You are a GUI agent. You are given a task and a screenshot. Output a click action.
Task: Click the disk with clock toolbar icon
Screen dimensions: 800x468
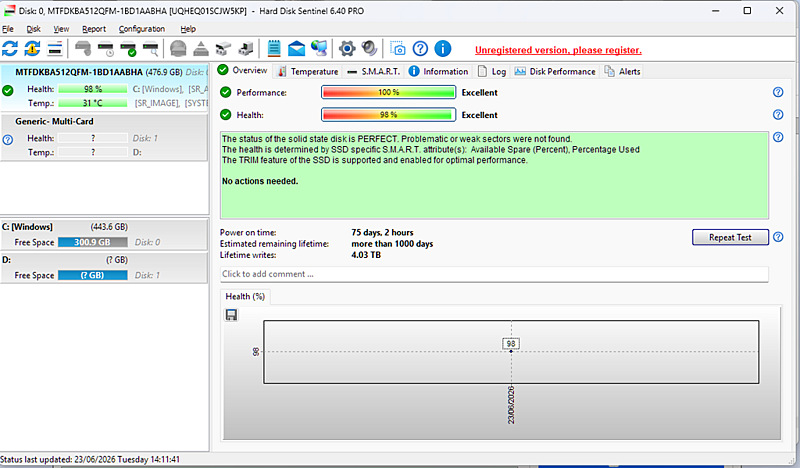[x=106, y=49]
